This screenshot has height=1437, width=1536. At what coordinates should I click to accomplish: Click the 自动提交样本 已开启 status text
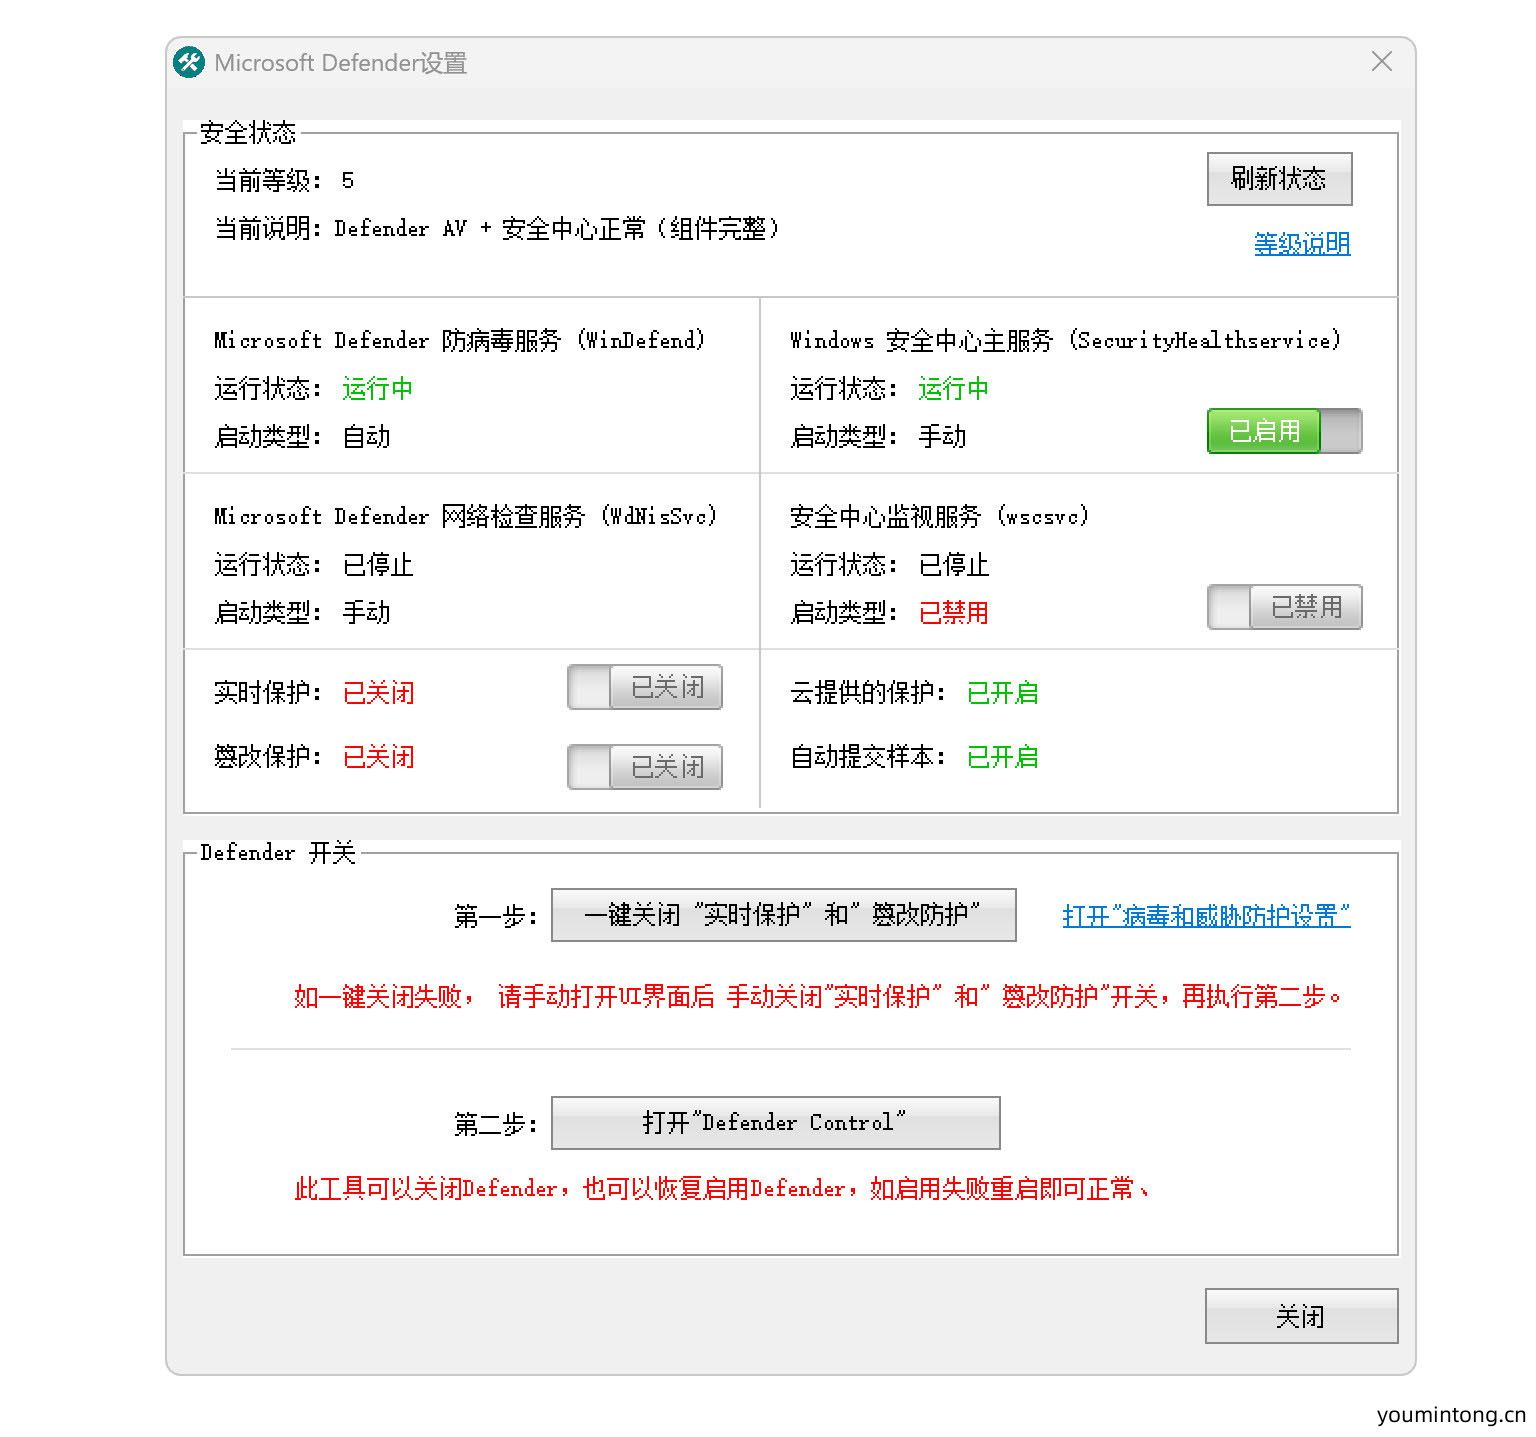(1001, 756)
